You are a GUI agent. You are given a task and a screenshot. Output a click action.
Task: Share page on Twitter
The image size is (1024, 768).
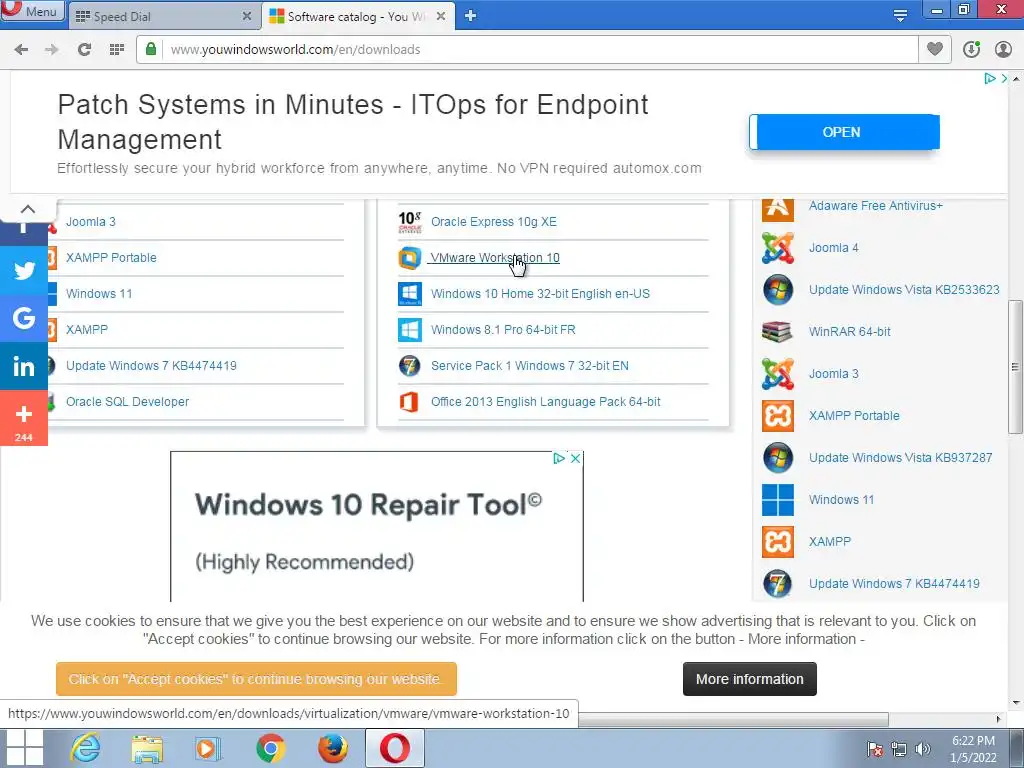click(24, 270)
